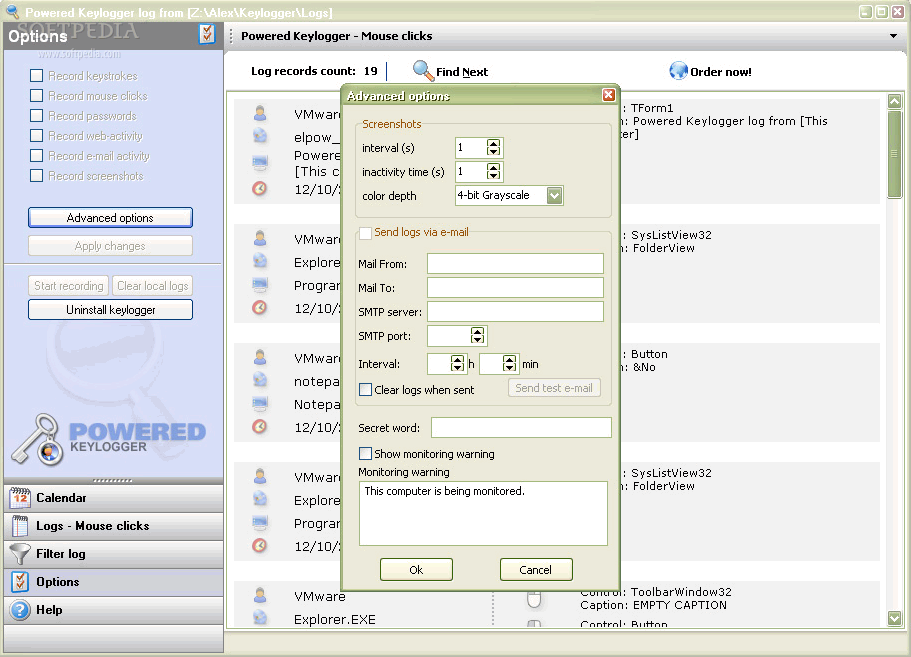Click Uninstall keylogger button
The width and height of the screenshot is (911, 657).
[110, 310]
